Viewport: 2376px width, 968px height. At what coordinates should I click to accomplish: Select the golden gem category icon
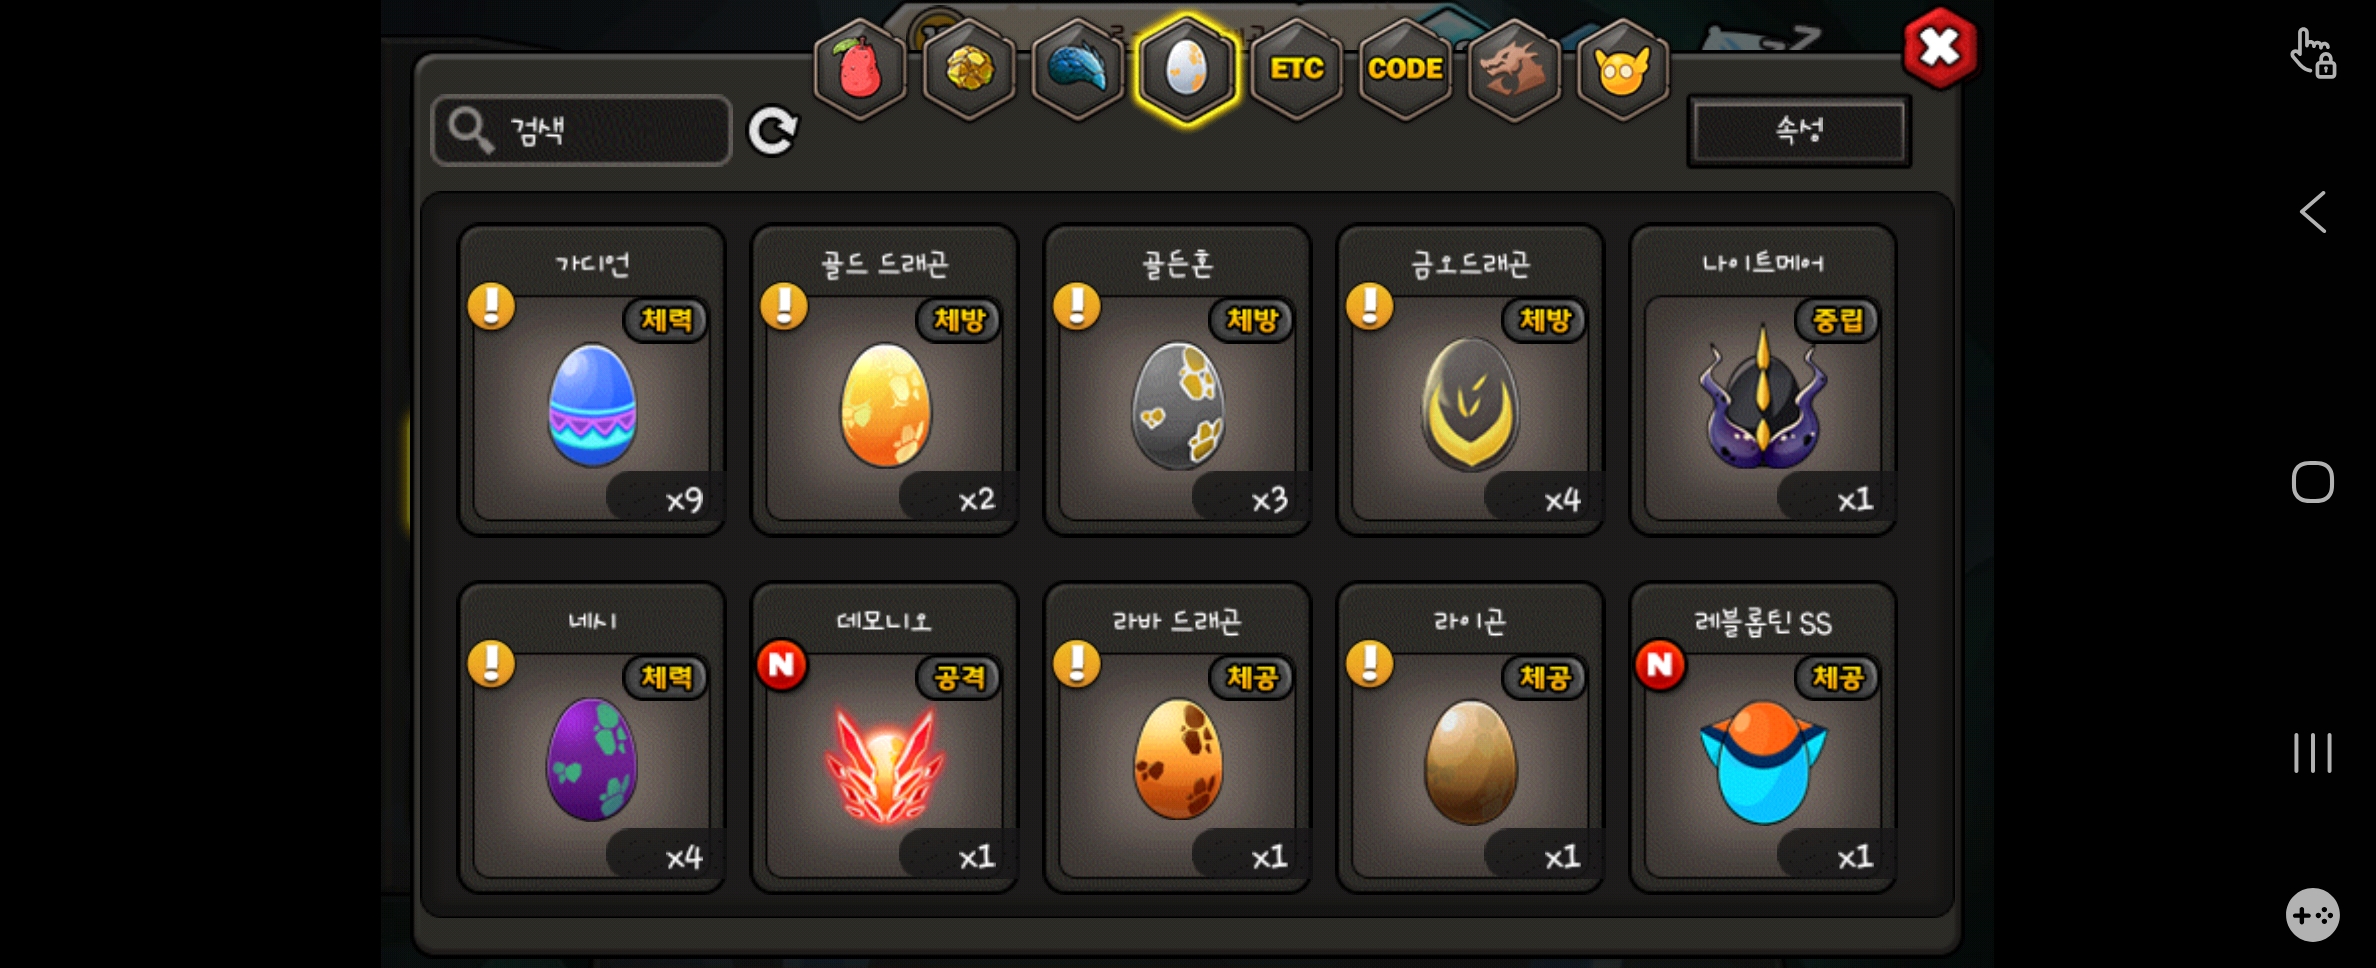[969, 69]
